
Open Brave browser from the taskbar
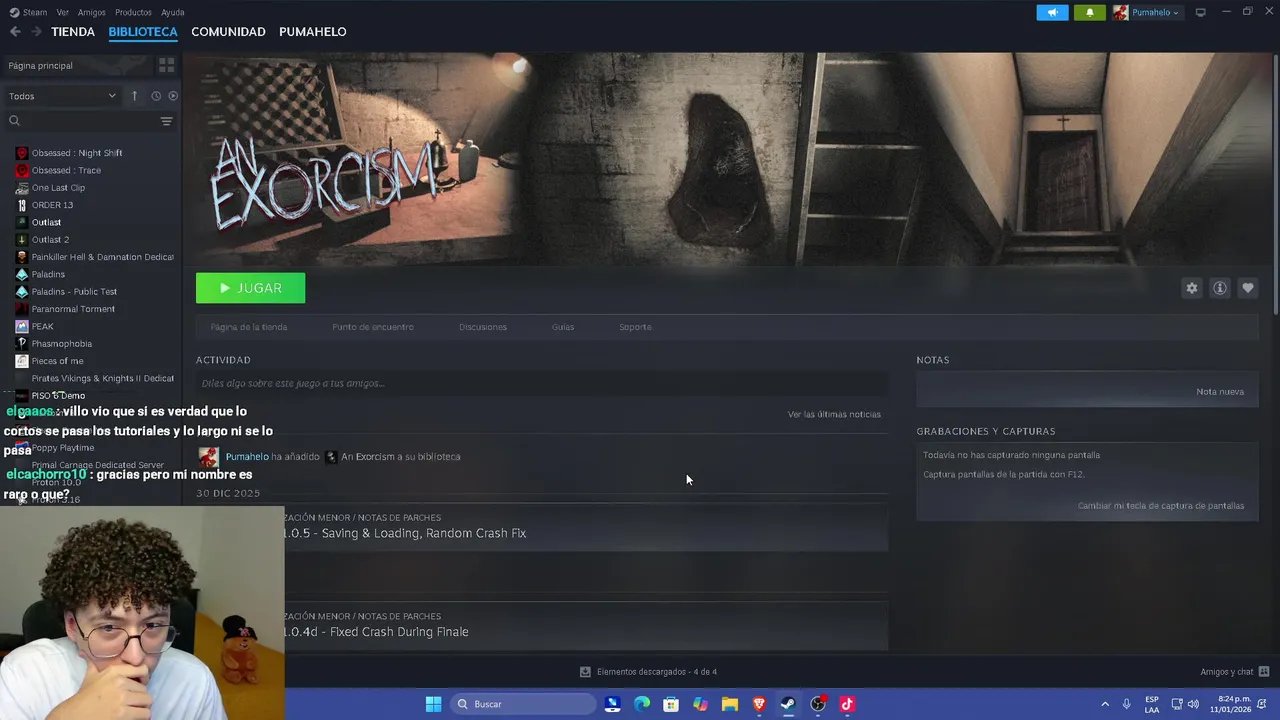coord(759,704)
